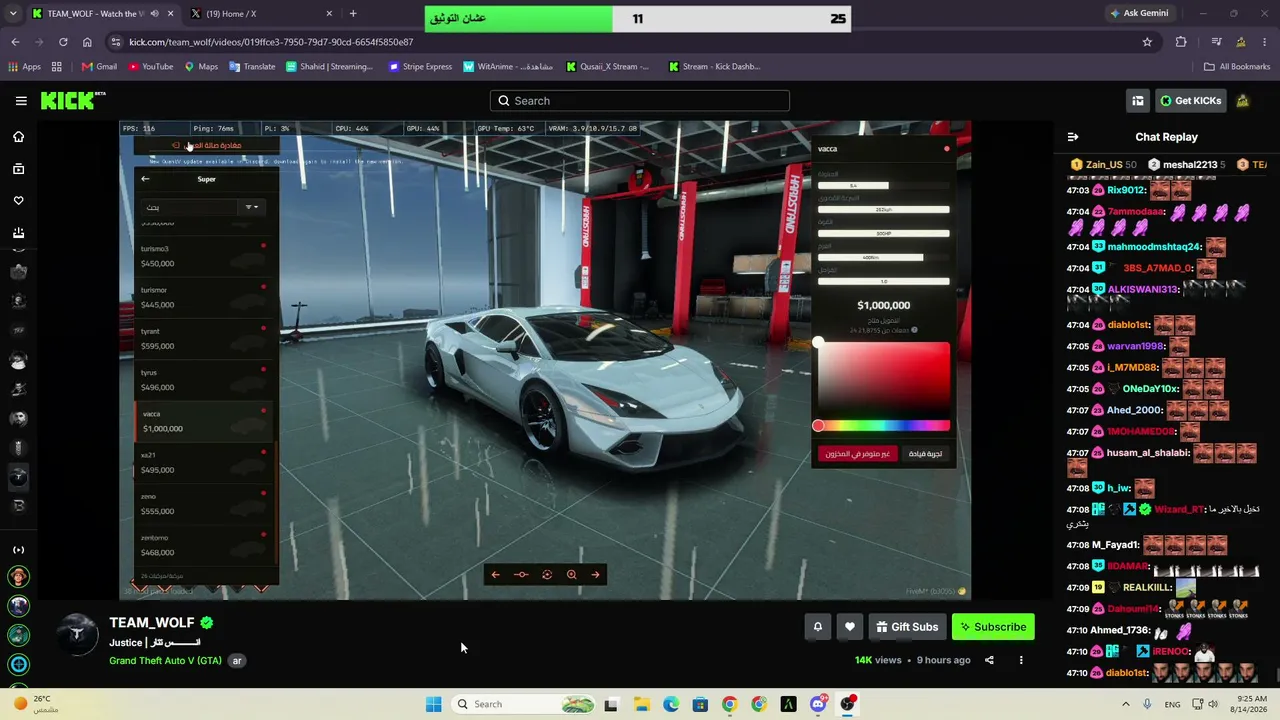Open Chrome extensions puzzle icon

[x=1181, y=42]
